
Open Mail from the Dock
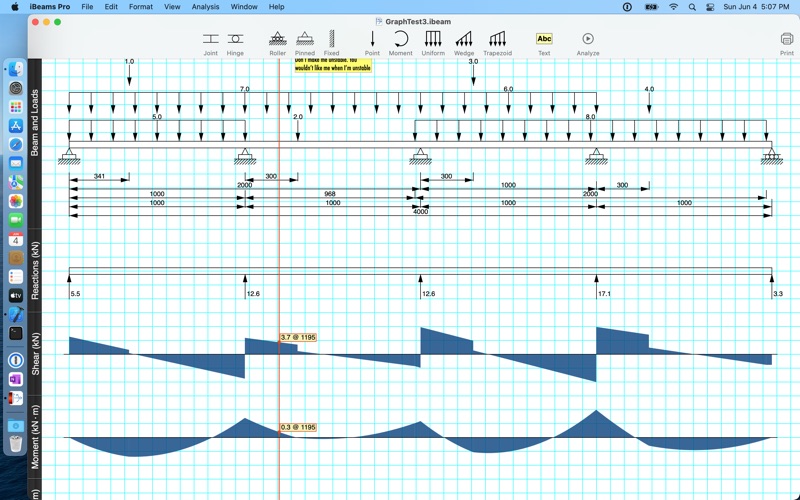16,163
